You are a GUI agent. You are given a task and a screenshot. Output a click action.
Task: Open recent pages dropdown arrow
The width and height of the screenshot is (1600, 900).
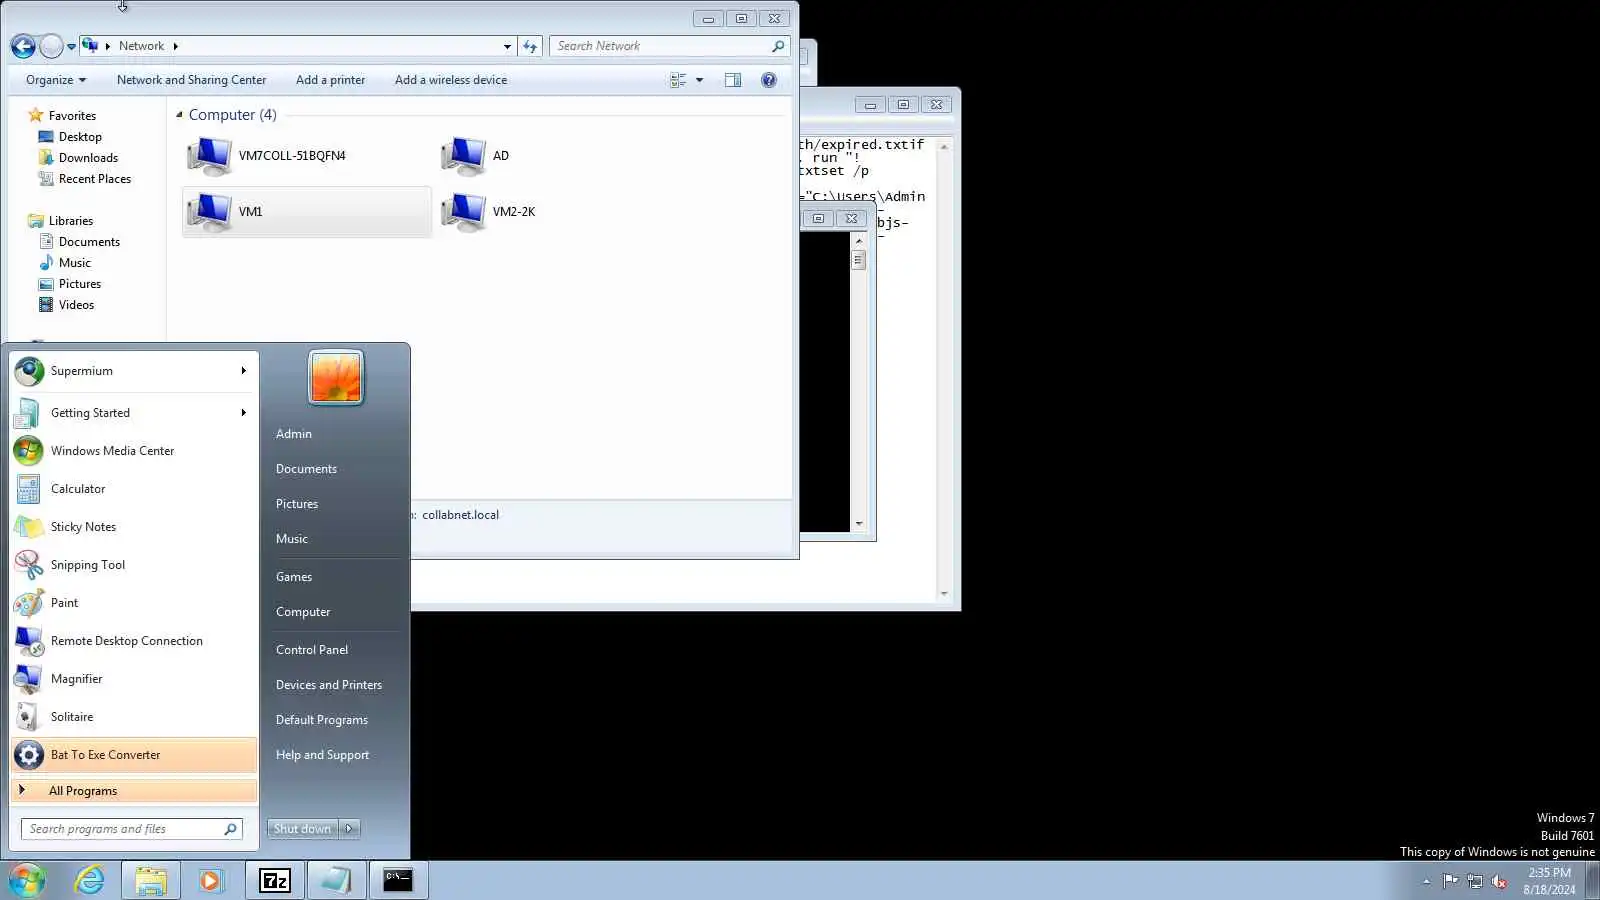[x=71, y=46]
